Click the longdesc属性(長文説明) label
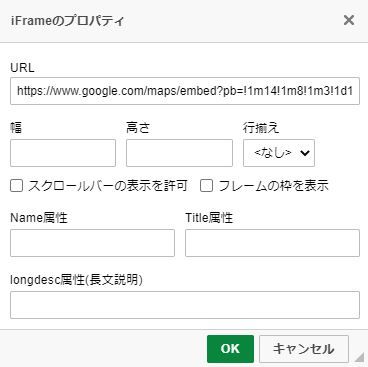Screen dimensions: 368x367 [76, 280]
